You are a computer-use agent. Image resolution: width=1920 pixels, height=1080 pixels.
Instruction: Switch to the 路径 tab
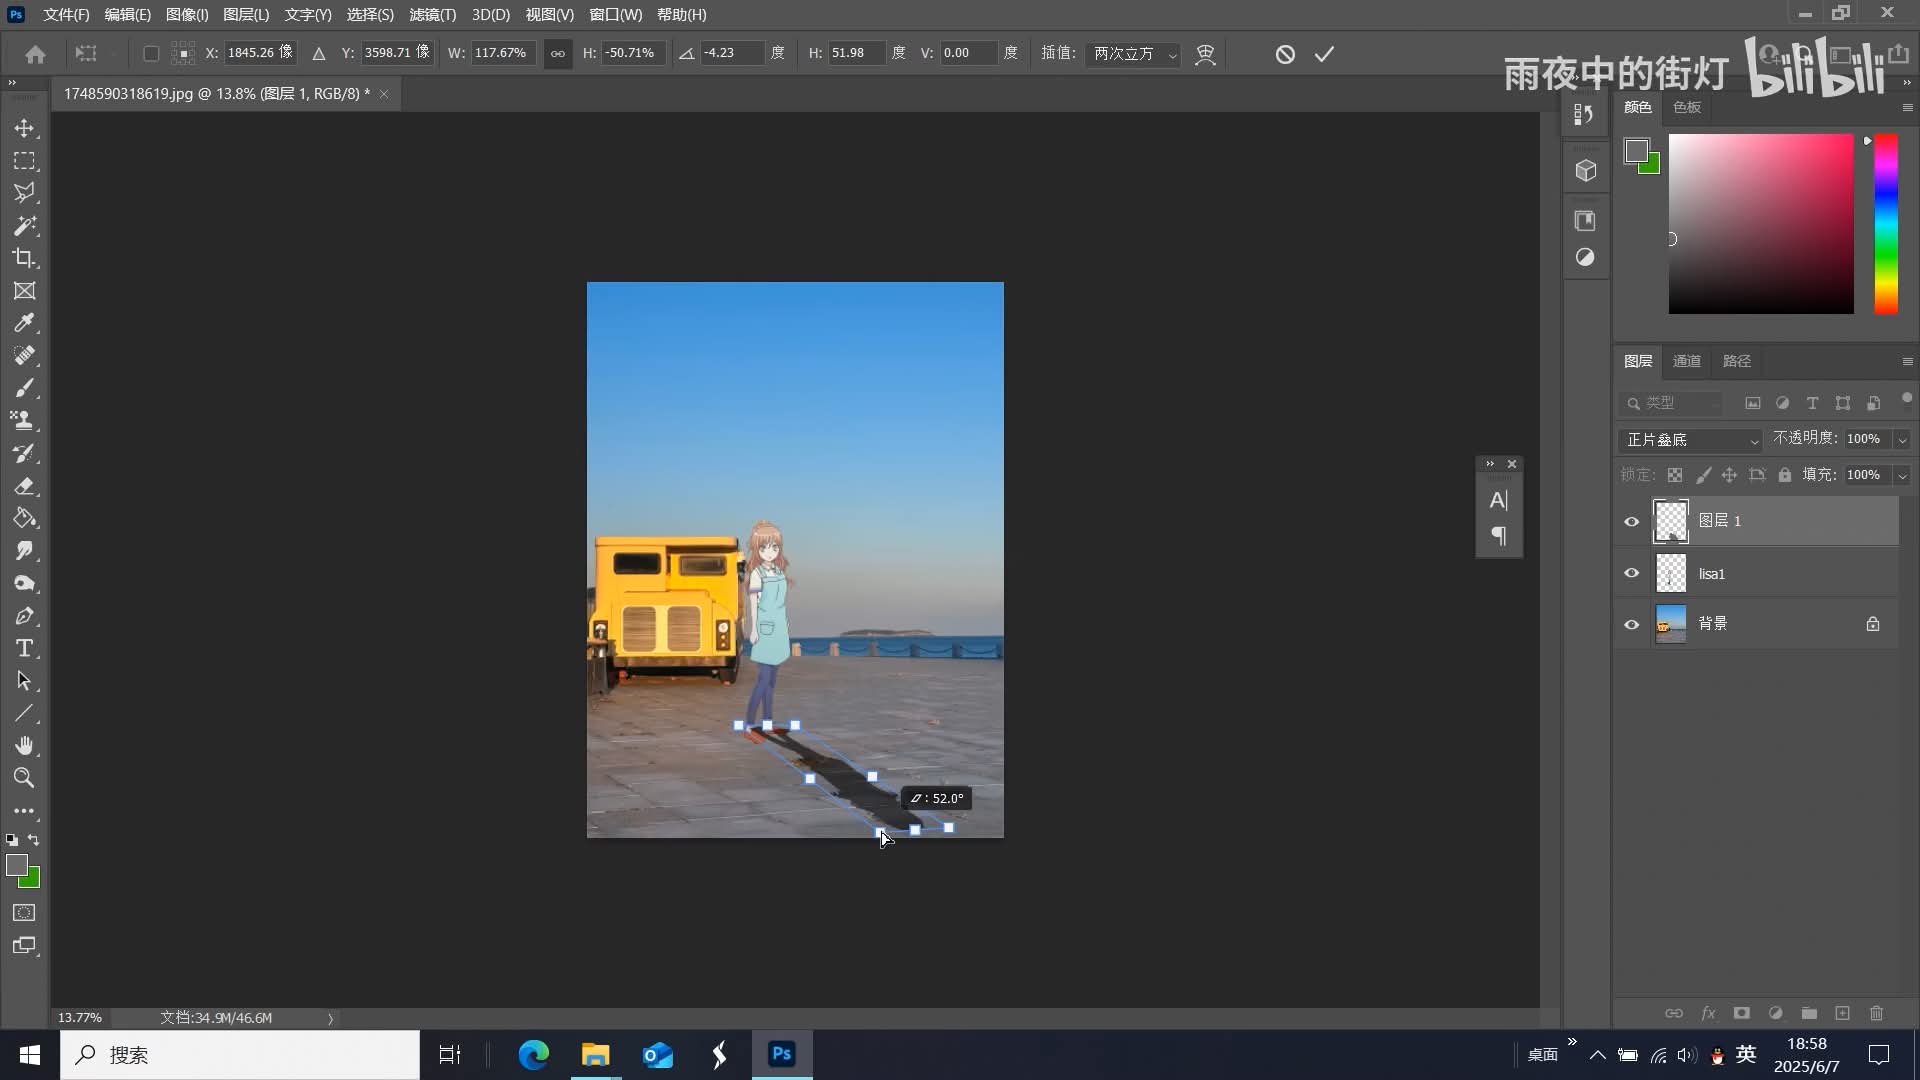click(x=1736, y=361)
